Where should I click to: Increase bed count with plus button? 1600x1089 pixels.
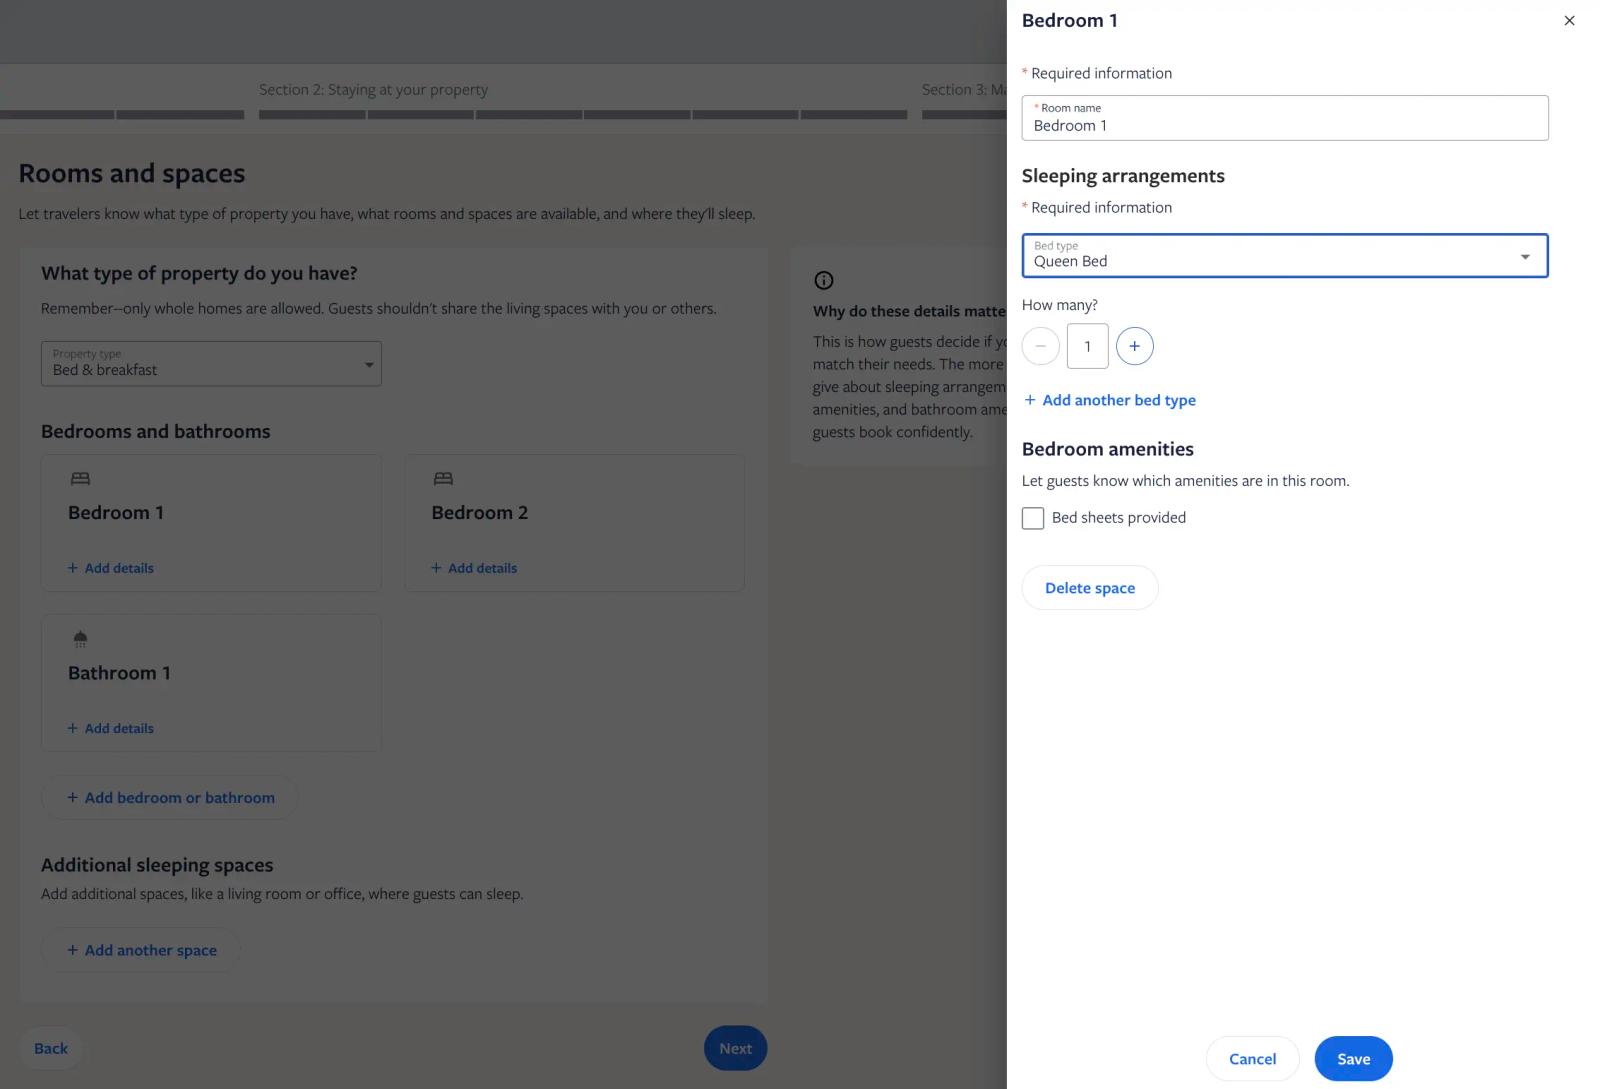pos(1134,346)
